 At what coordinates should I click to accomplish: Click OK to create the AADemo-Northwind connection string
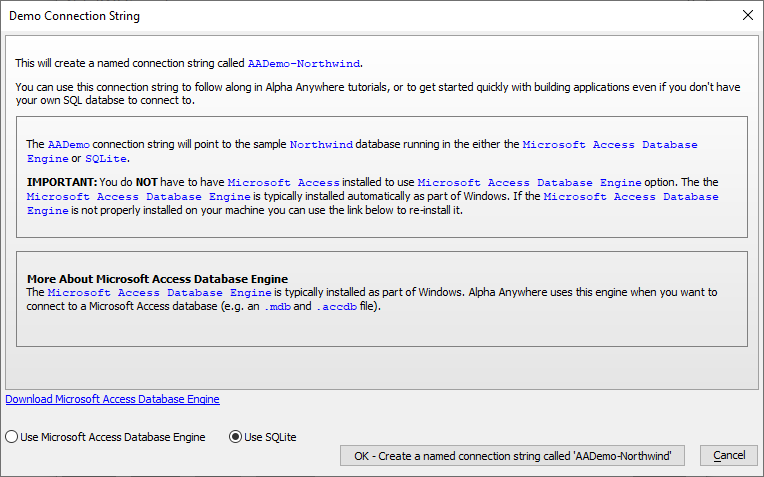click(512, 456)
